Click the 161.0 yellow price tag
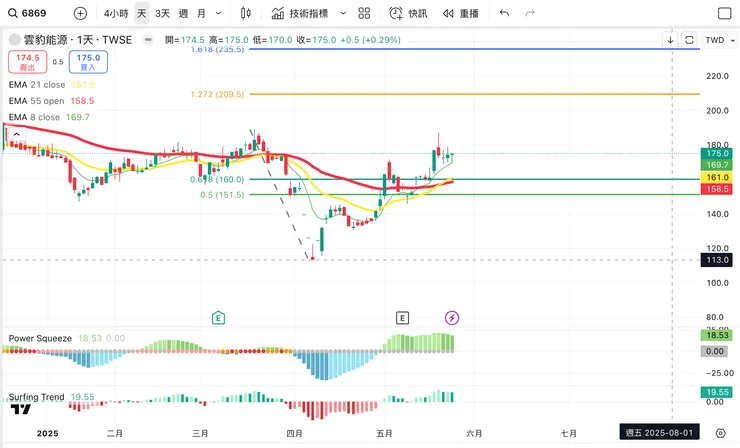The height and width of the screenshot is (448, 740). point(717,178)
